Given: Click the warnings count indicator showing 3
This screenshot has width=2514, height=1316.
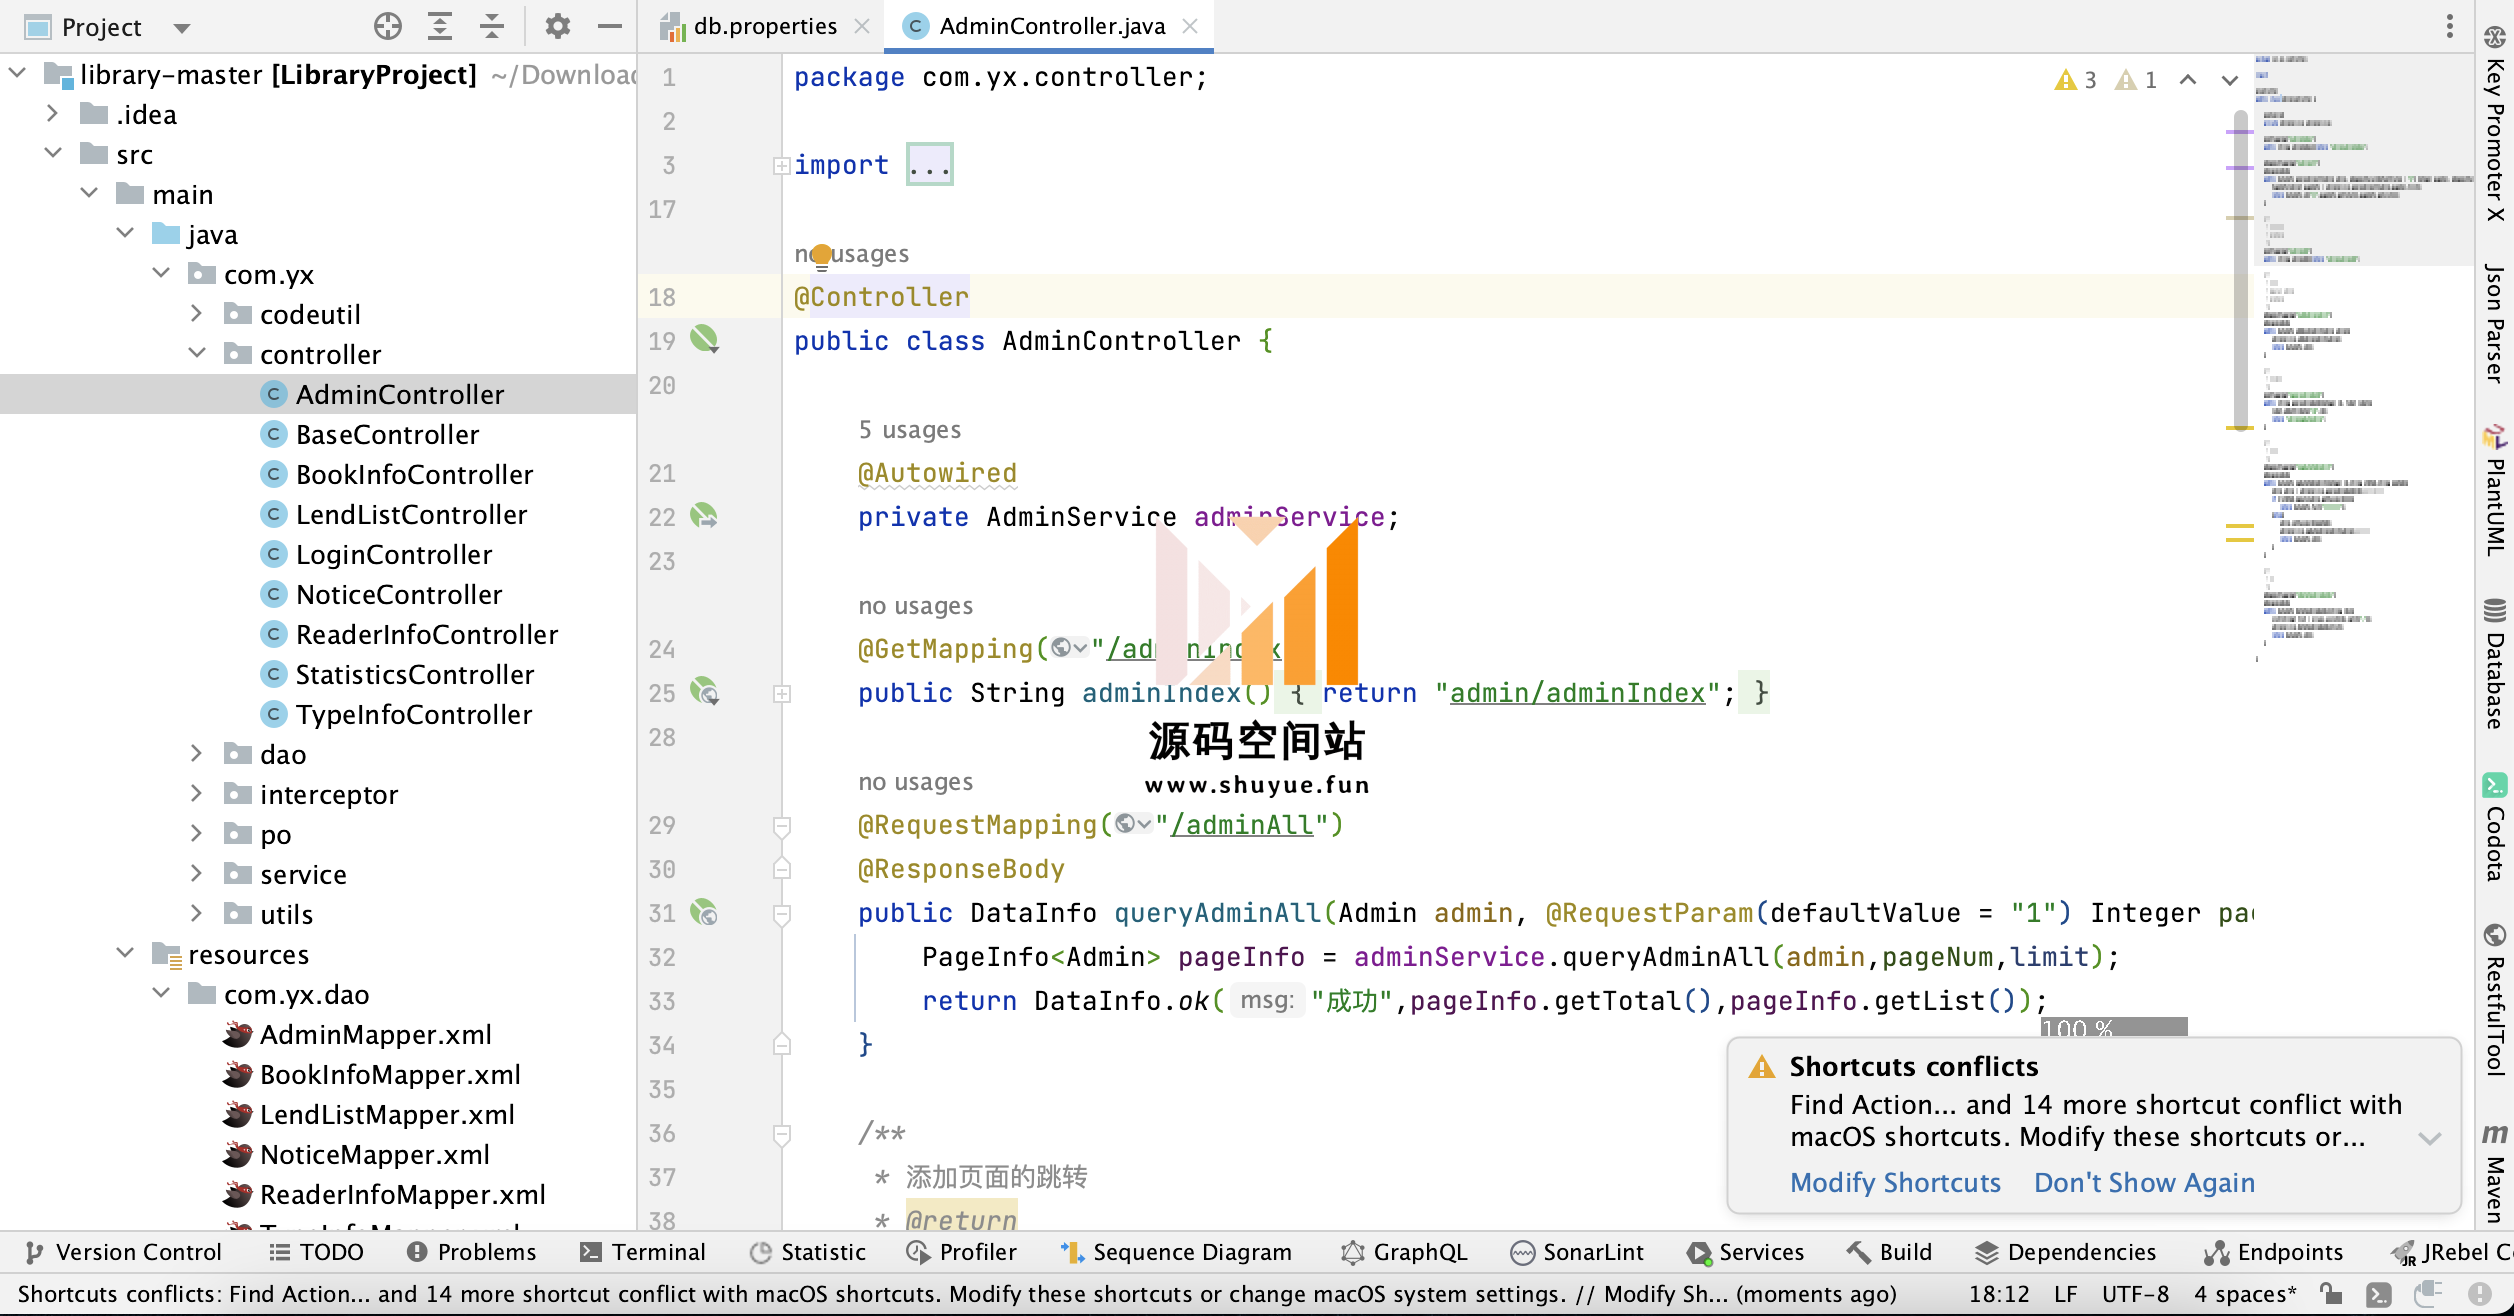Looking at the screenshot, I should click(2076, 80).
